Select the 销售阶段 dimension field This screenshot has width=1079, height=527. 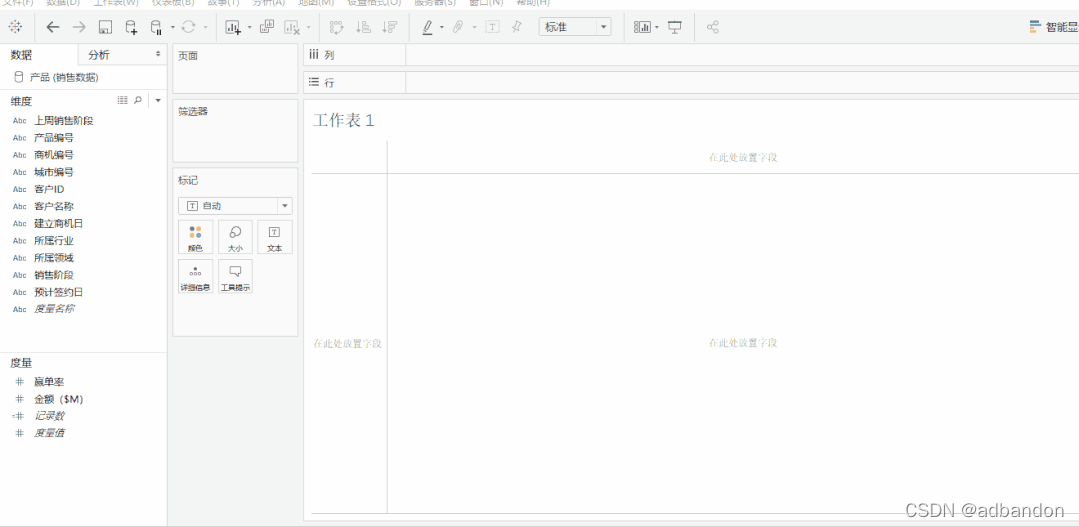point(54,275)
